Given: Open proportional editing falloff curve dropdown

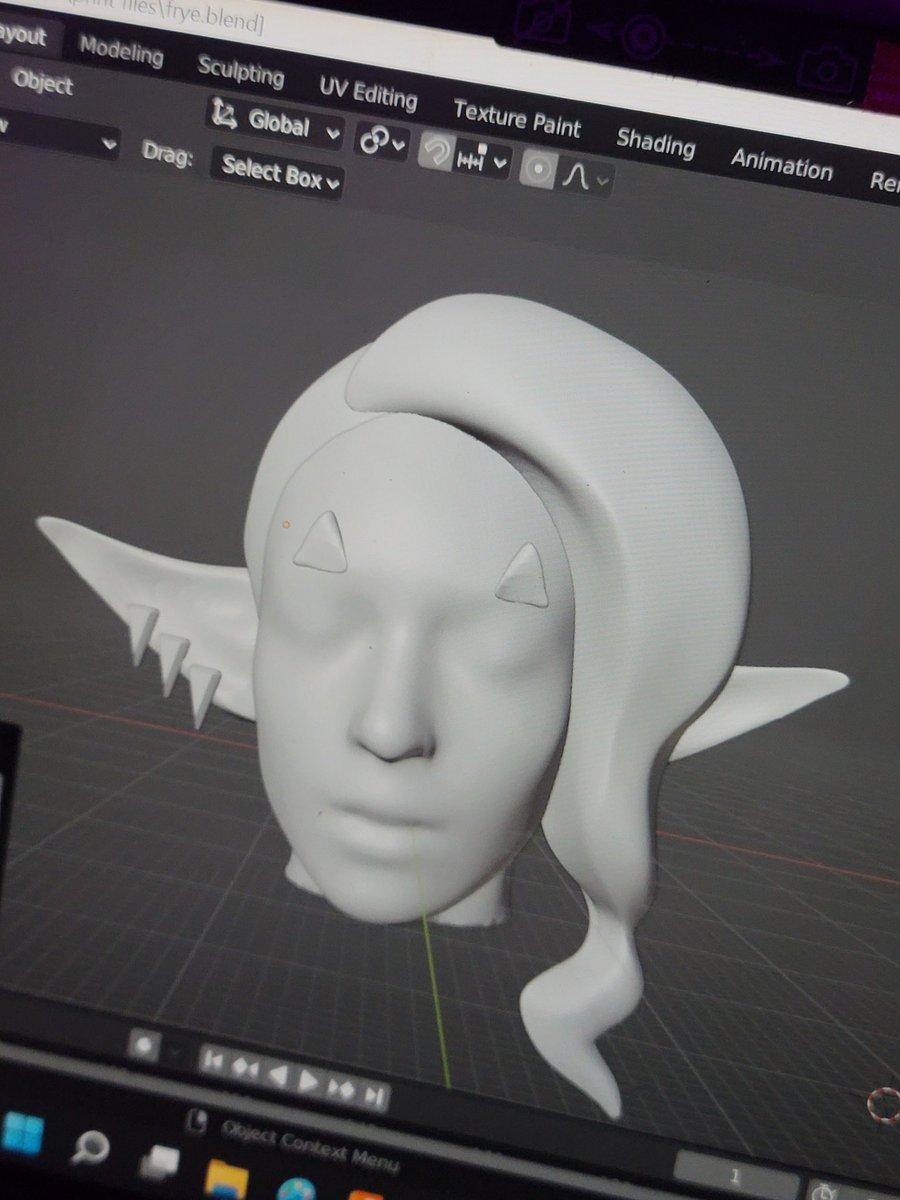Looking at the screenshot, I should (x=585, y=176).
